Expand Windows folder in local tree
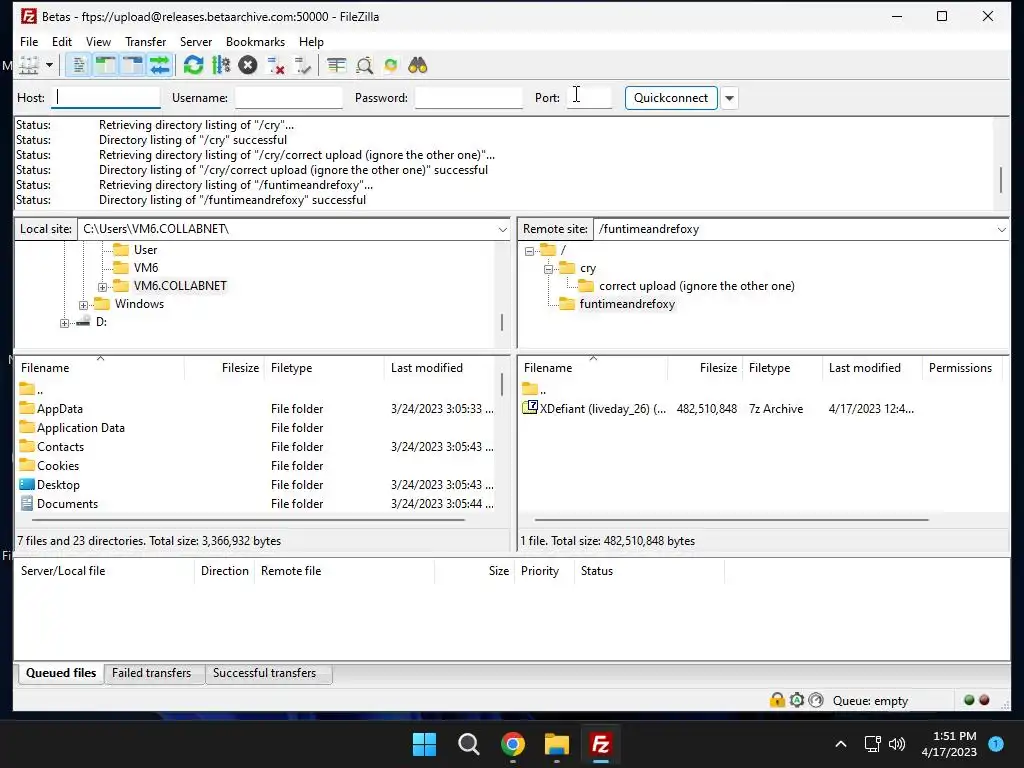Viewport: 1024px width, 768px height. 84,305
